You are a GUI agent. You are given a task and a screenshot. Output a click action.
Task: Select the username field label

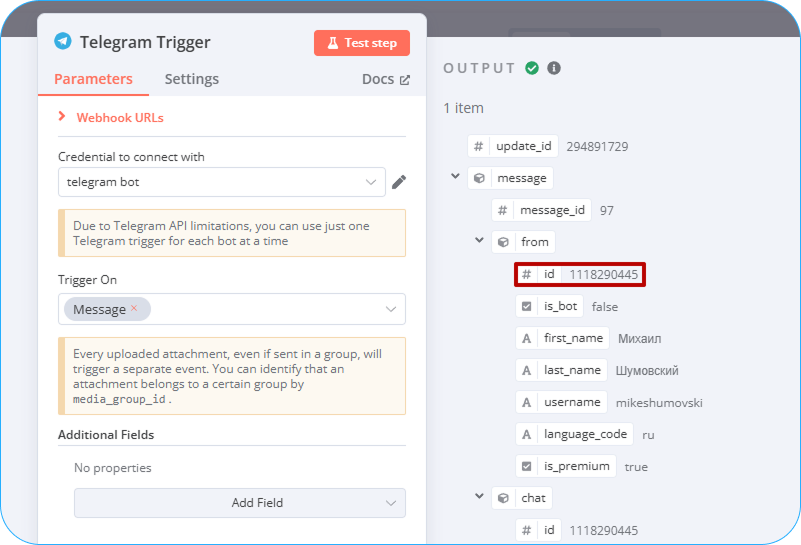572,402
